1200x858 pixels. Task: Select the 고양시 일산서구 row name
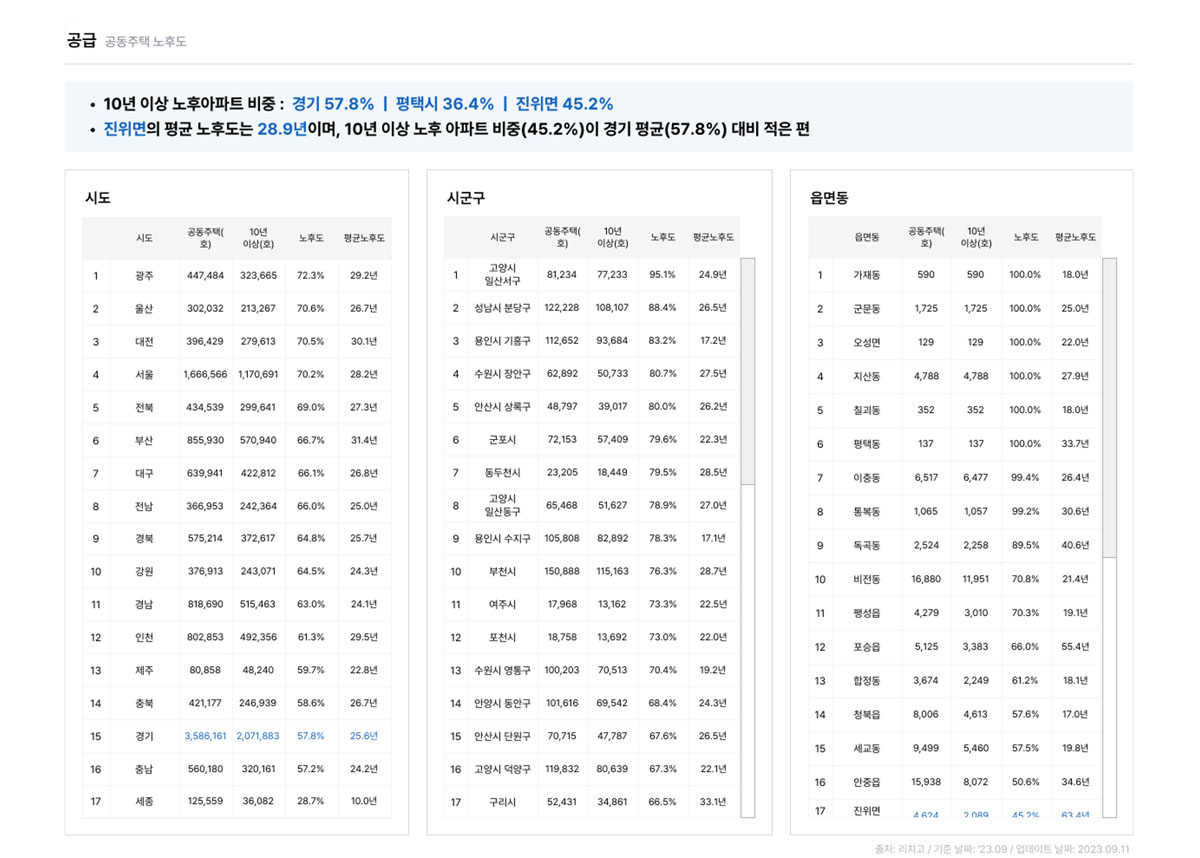(503, 274)
